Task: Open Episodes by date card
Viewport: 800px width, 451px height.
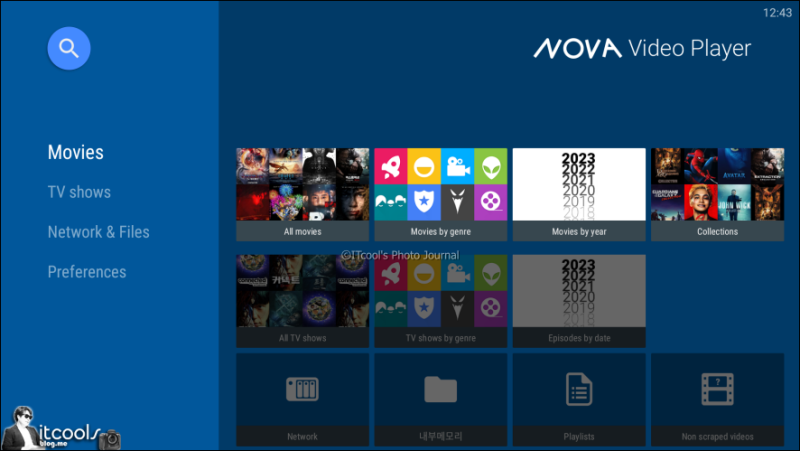Action: point(579,301)
